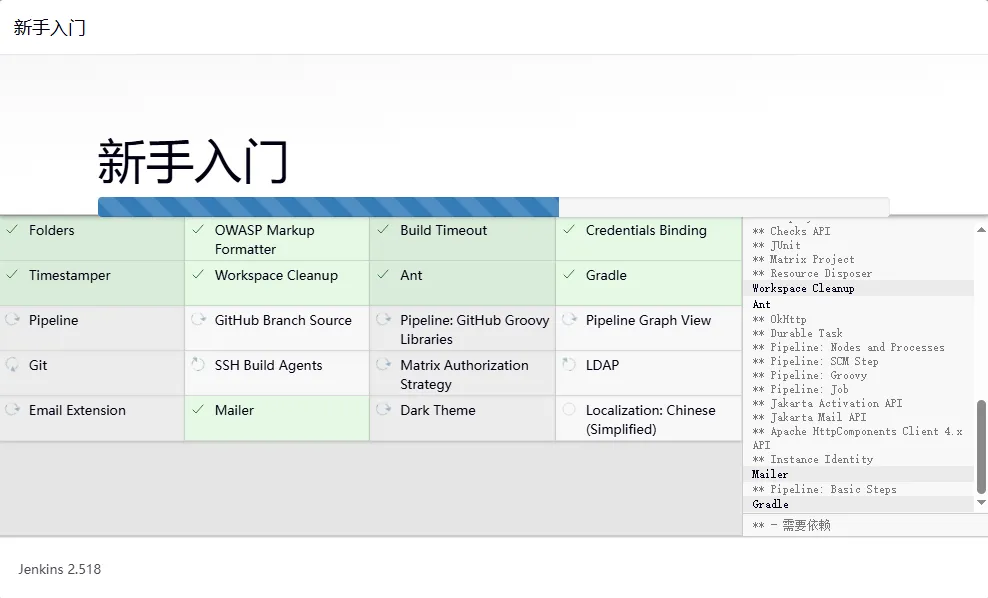
Task: Click the install log scroll up arrow
Action: coord(981,230)
